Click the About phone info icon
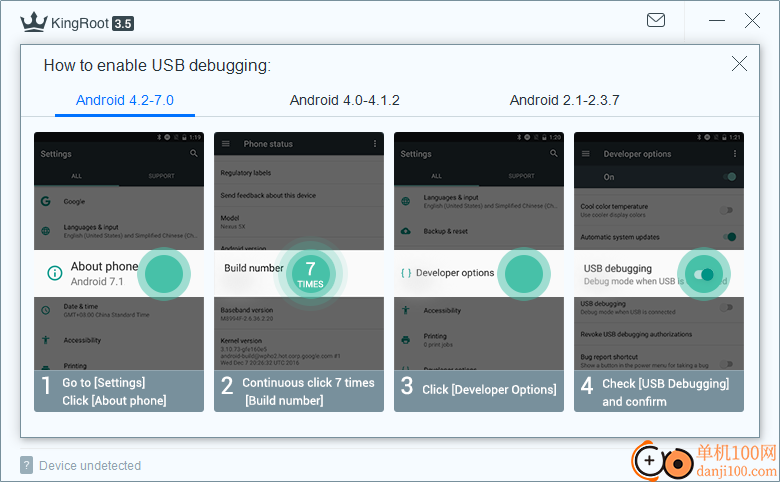 (x=55, y=273)
